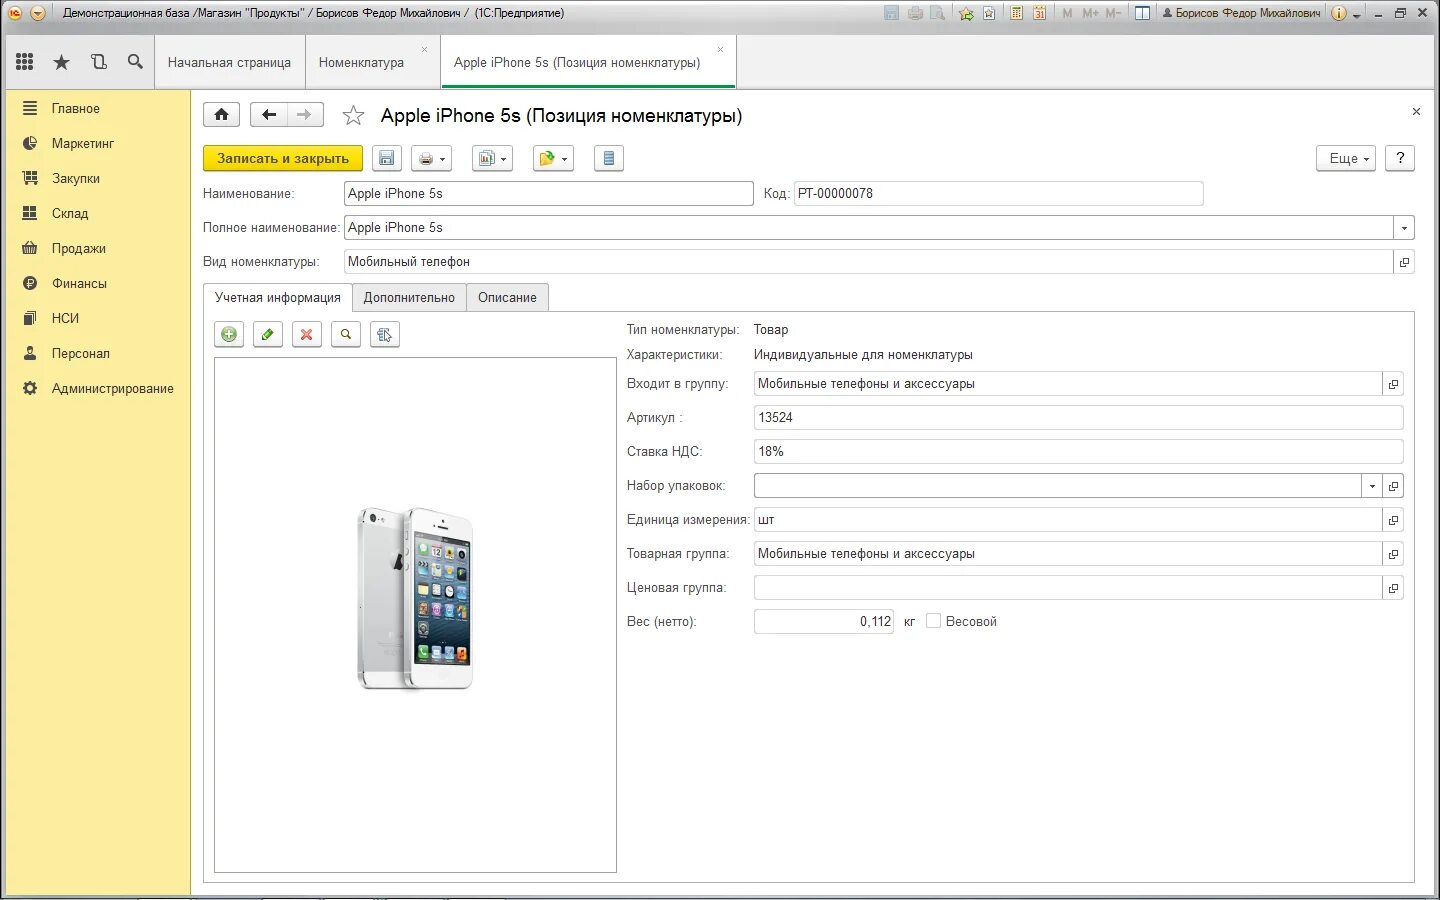The height and width of the screenshot is (900, 1440).
Task: Open the calendar in the title bar
Action: [x=1040, y=13]
